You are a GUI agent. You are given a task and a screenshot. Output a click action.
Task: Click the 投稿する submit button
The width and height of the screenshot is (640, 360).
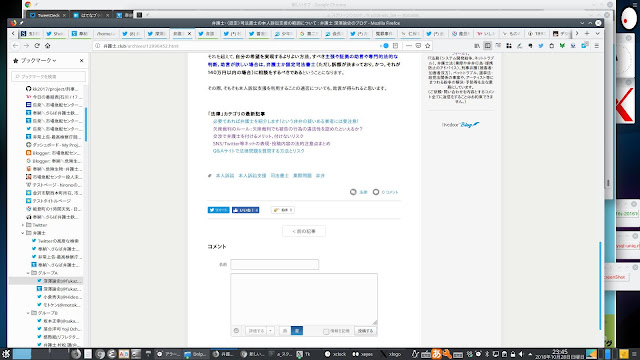pos(365,331)
